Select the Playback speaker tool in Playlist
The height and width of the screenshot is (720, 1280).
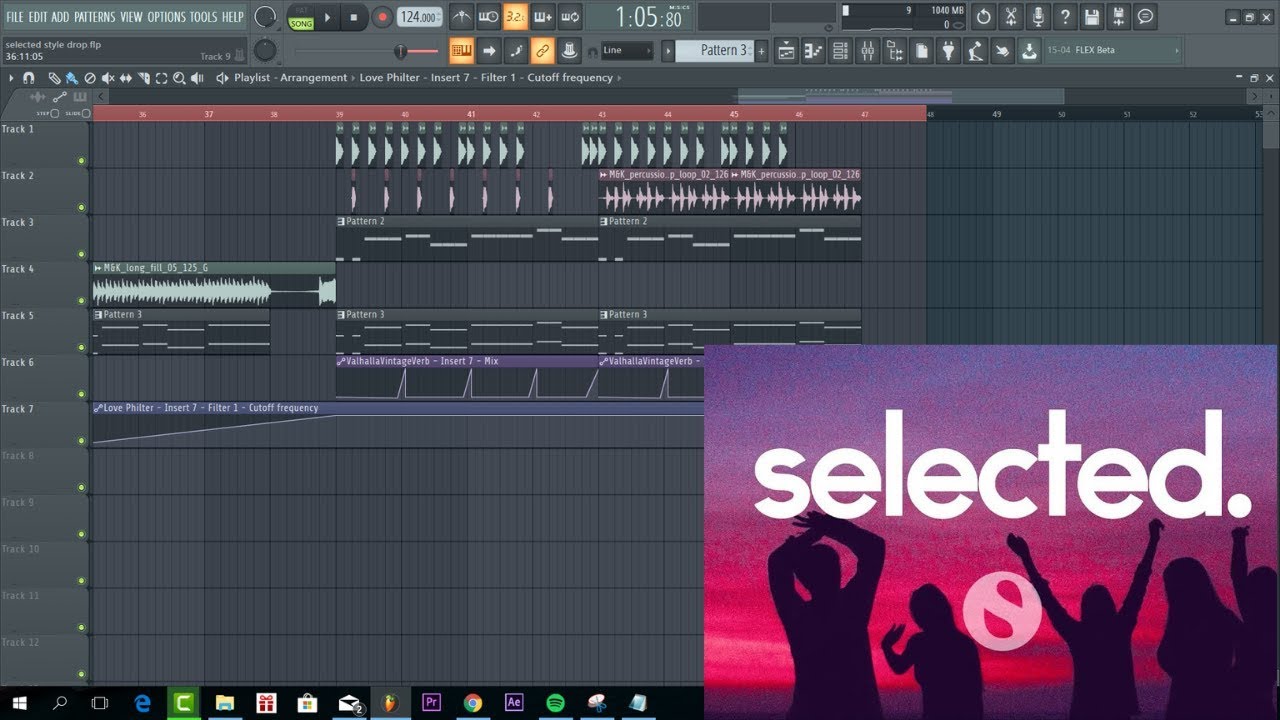[197, 77]
